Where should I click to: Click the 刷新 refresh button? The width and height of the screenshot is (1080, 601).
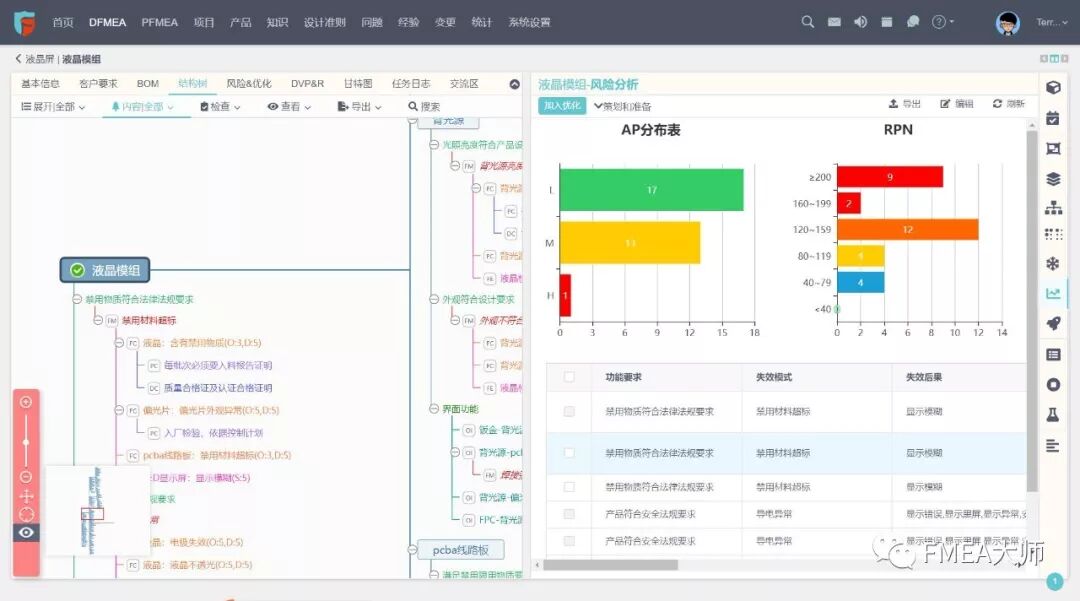tap(1008, 104)
